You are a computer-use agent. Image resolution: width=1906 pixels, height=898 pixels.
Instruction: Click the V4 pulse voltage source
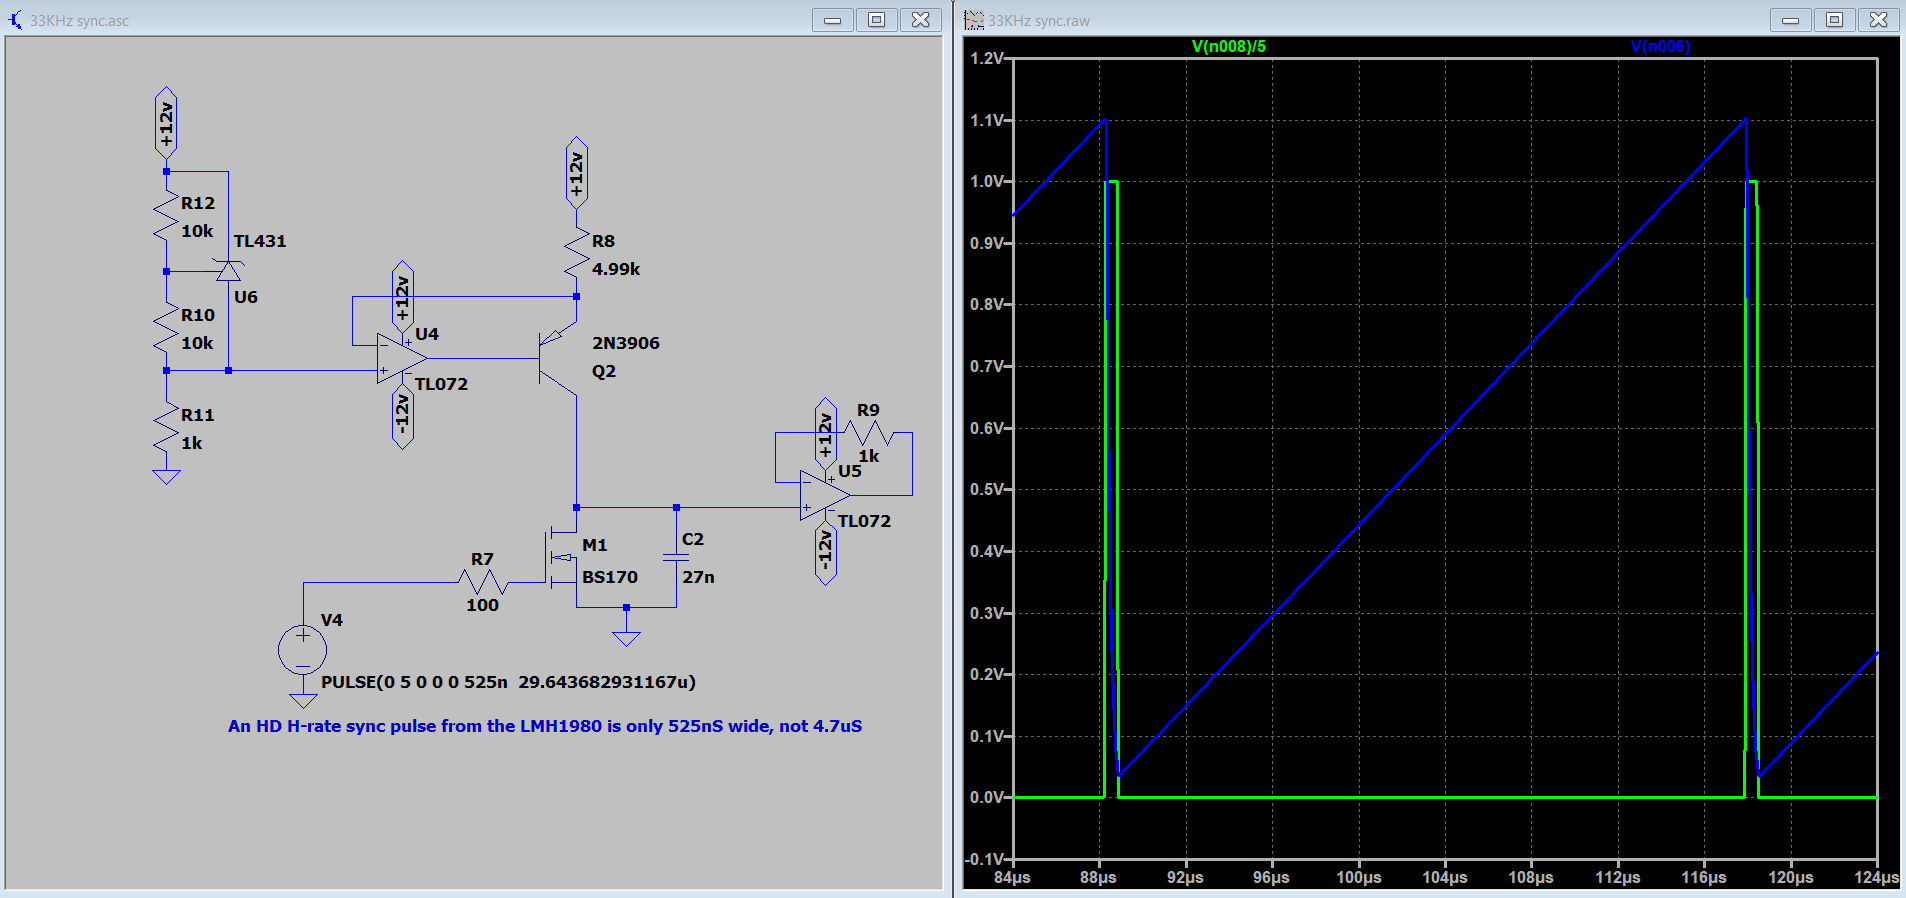[x=302, y=651]
